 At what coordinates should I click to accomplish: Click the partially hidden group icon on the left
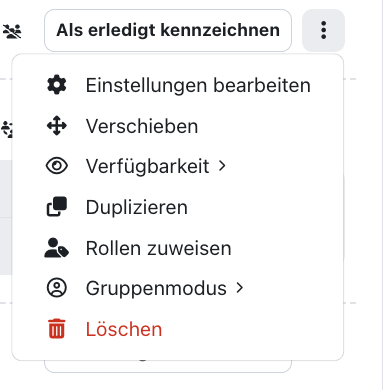(x=7, y=129)
